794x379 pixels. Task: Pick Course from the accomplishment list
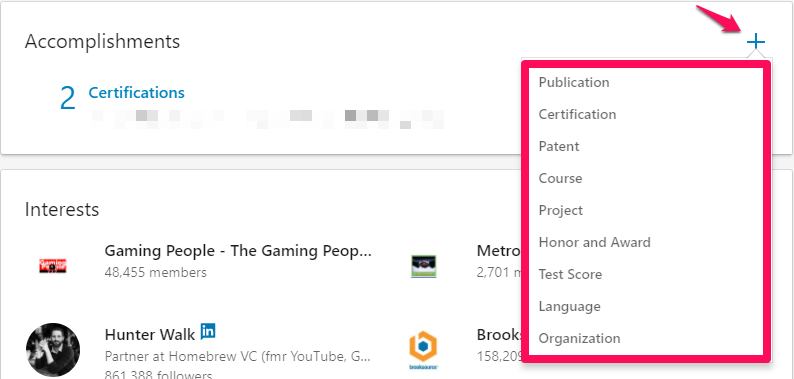[561, 178]
